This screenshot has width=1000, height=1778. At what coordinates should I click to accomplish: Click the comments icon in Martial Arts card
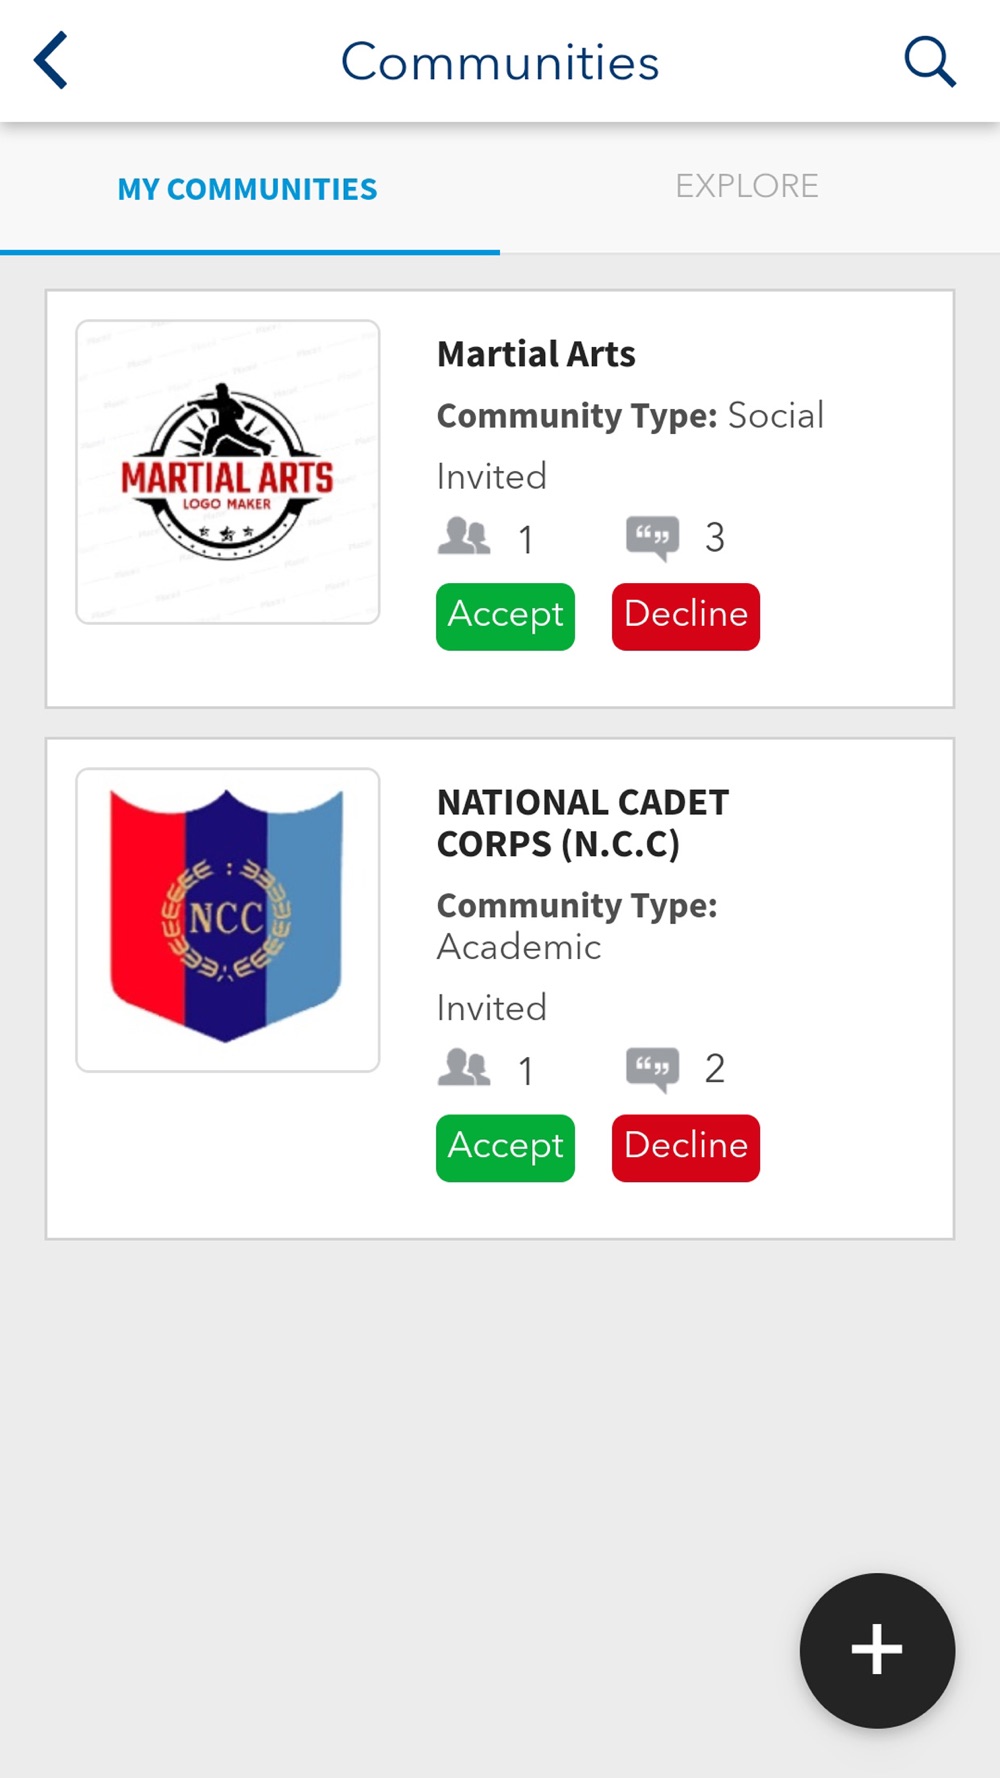[652, 538]
